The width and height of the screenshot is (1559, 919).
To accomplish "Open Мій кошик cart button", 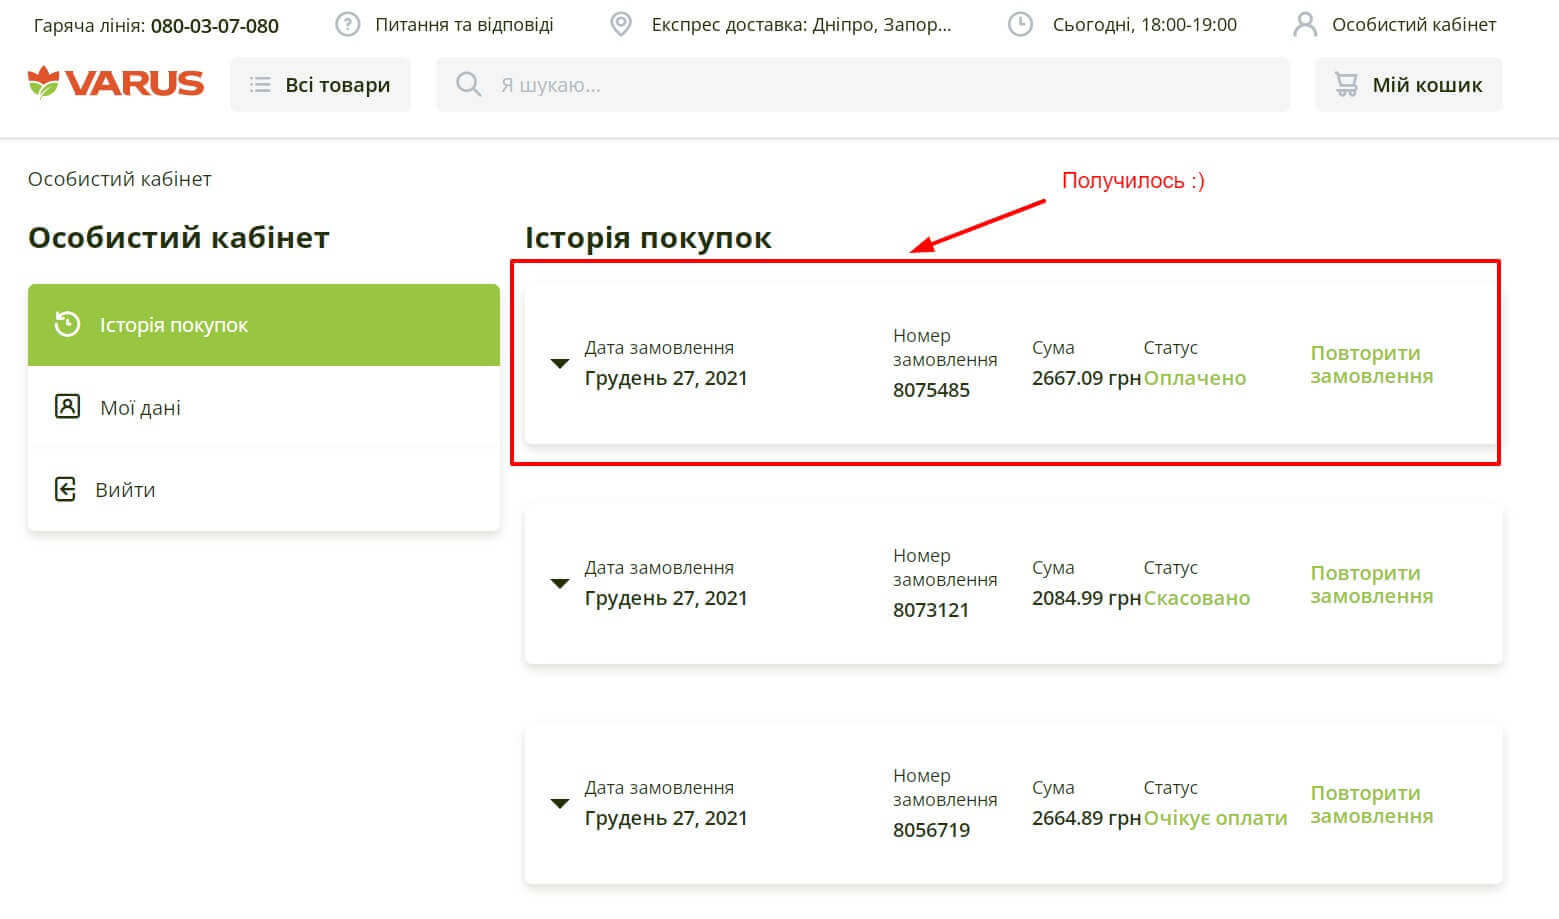I will (1408, 84).
